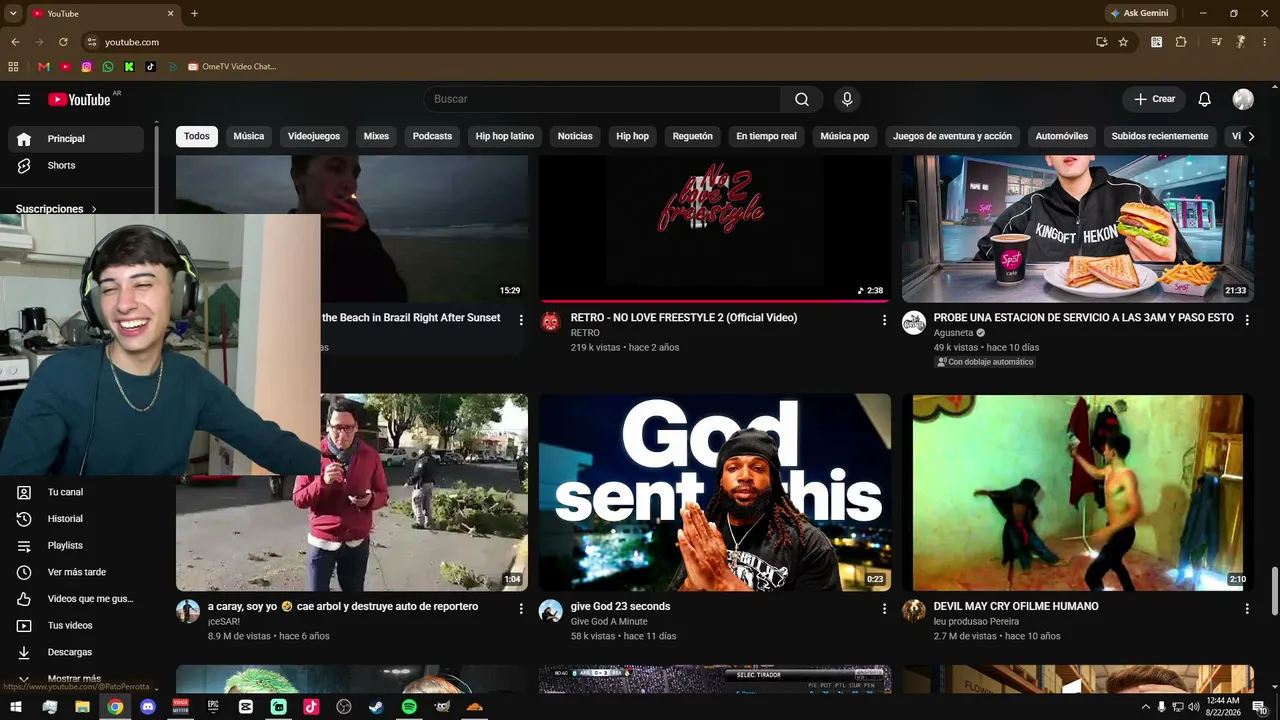
Task: Open the Agusneta channel avatar
Action: click(x=914, y=322)
